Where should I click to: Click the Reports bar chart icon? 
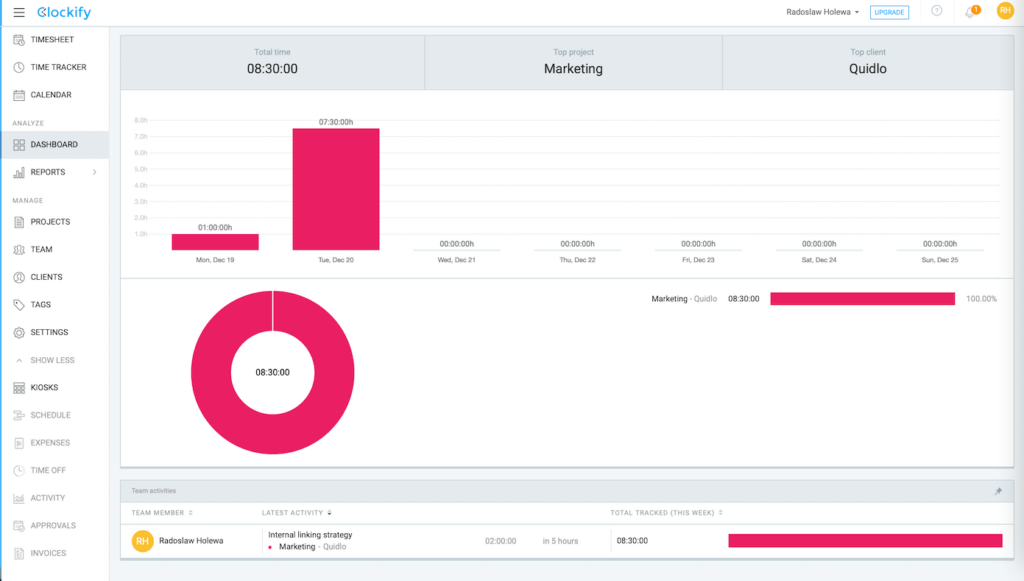click(x=19, y=172)
